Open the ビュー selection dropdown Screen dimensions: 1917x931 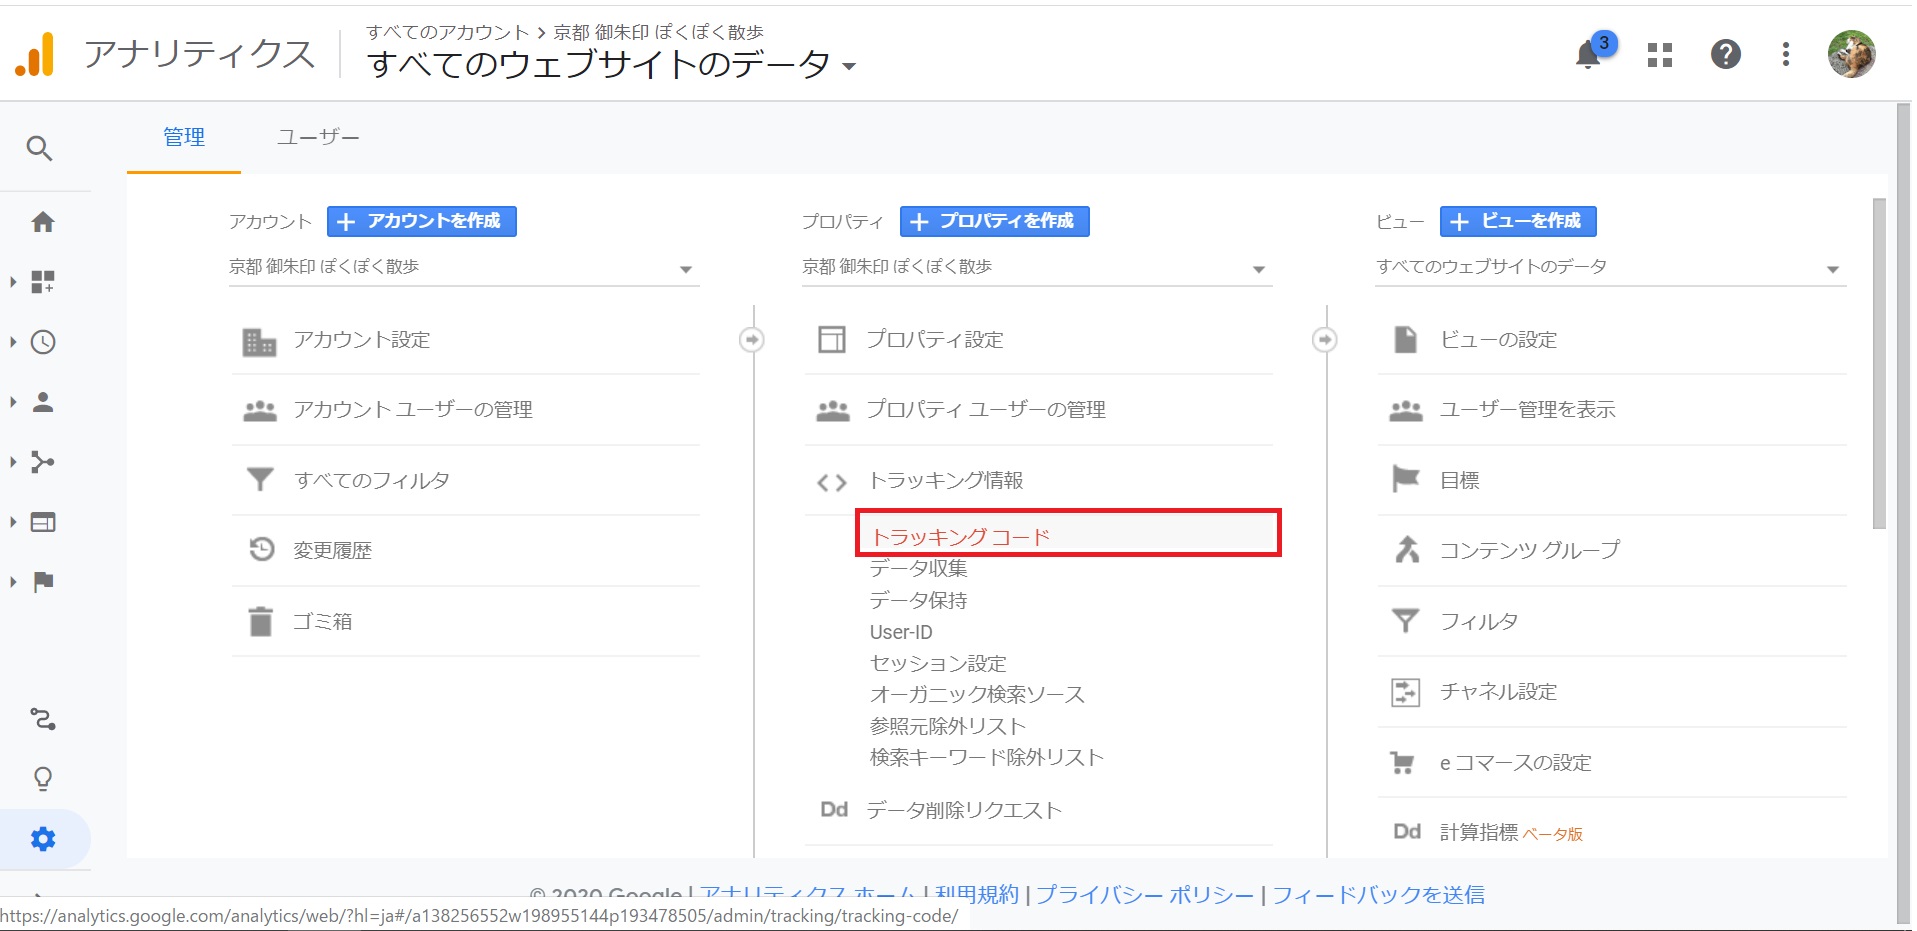(1610, 268)
